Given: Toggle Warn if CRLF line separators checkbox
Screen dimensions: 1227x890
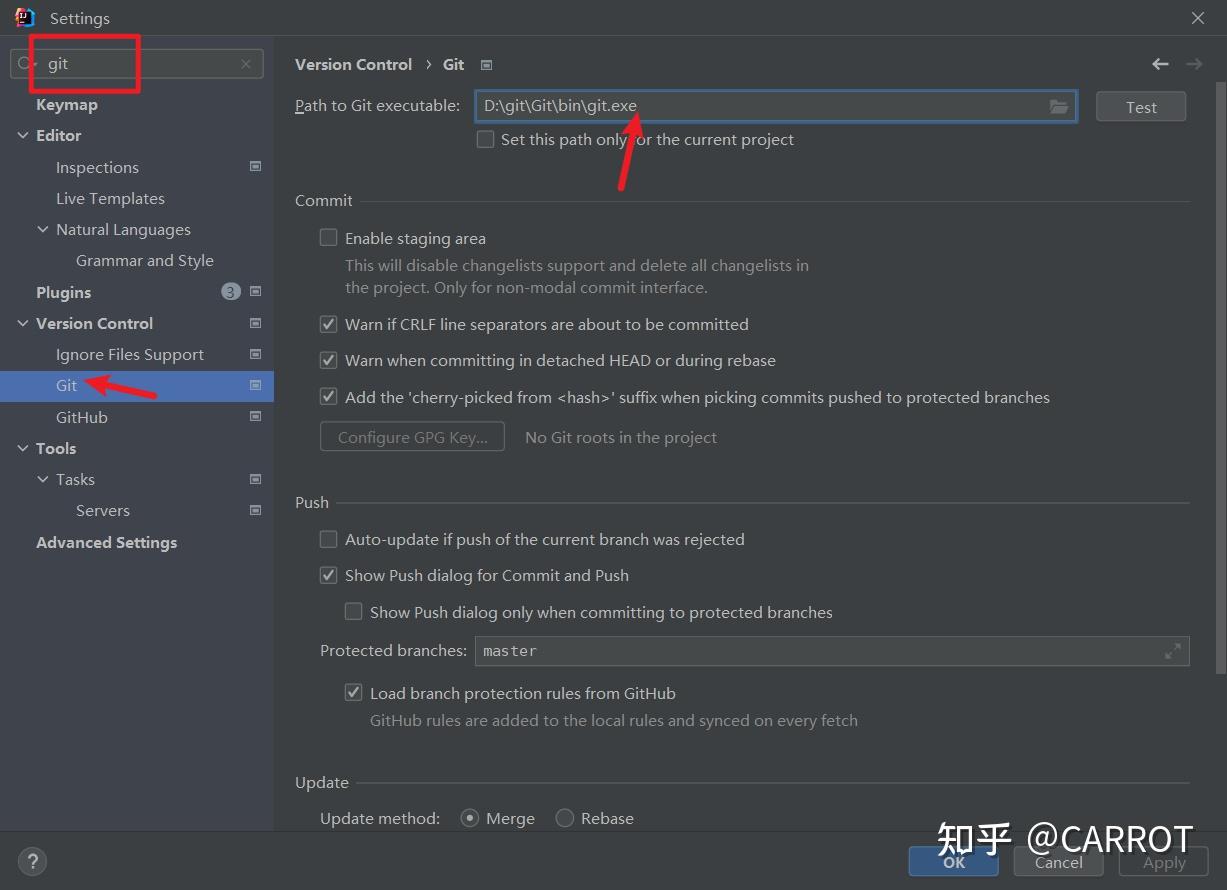Looking at the screenshot, I should pos(328,324).
